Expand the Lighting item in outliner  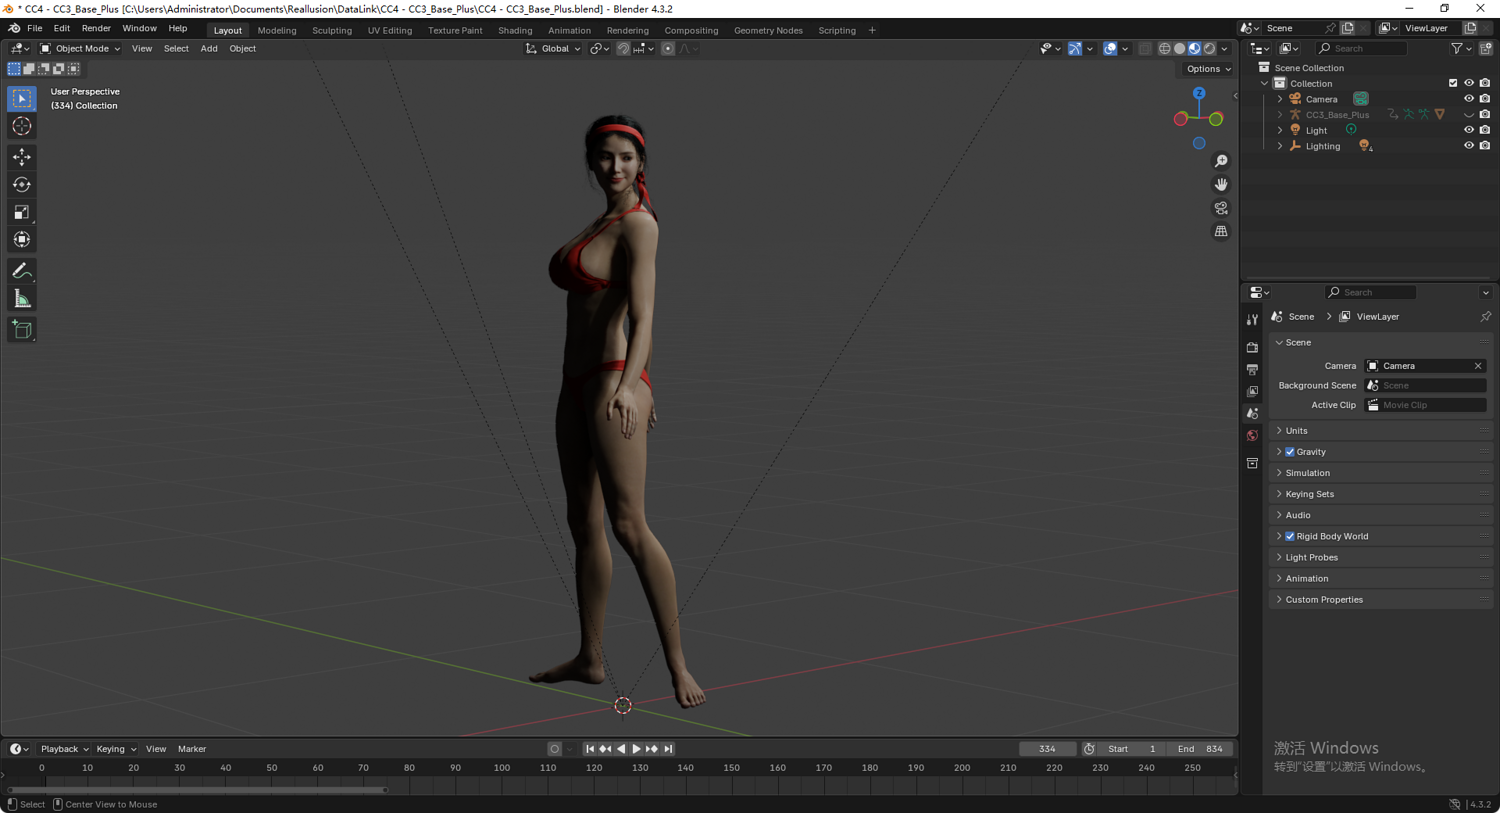pyautogui.click(x=1280, y=146)
